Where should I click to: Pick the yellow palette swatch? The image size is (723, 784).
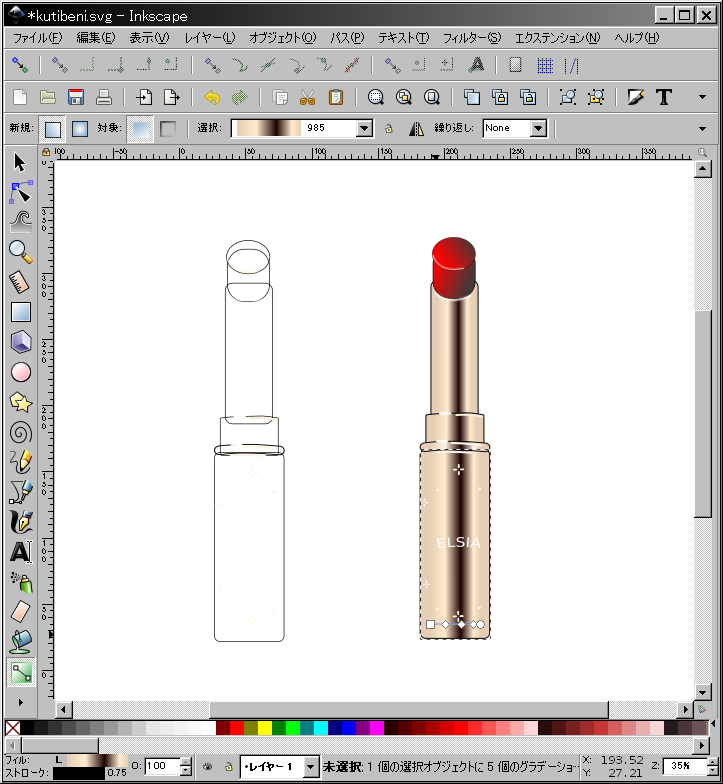(264, 728)
